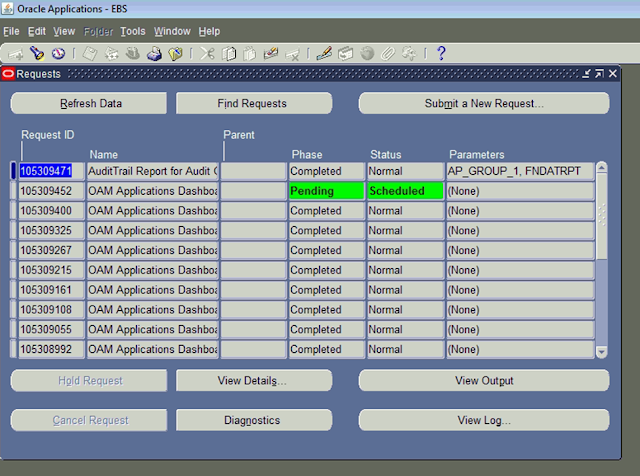Select Request ID 105309452 field
The height and width of the screenshot is (476, 640).
pos(51,191)
